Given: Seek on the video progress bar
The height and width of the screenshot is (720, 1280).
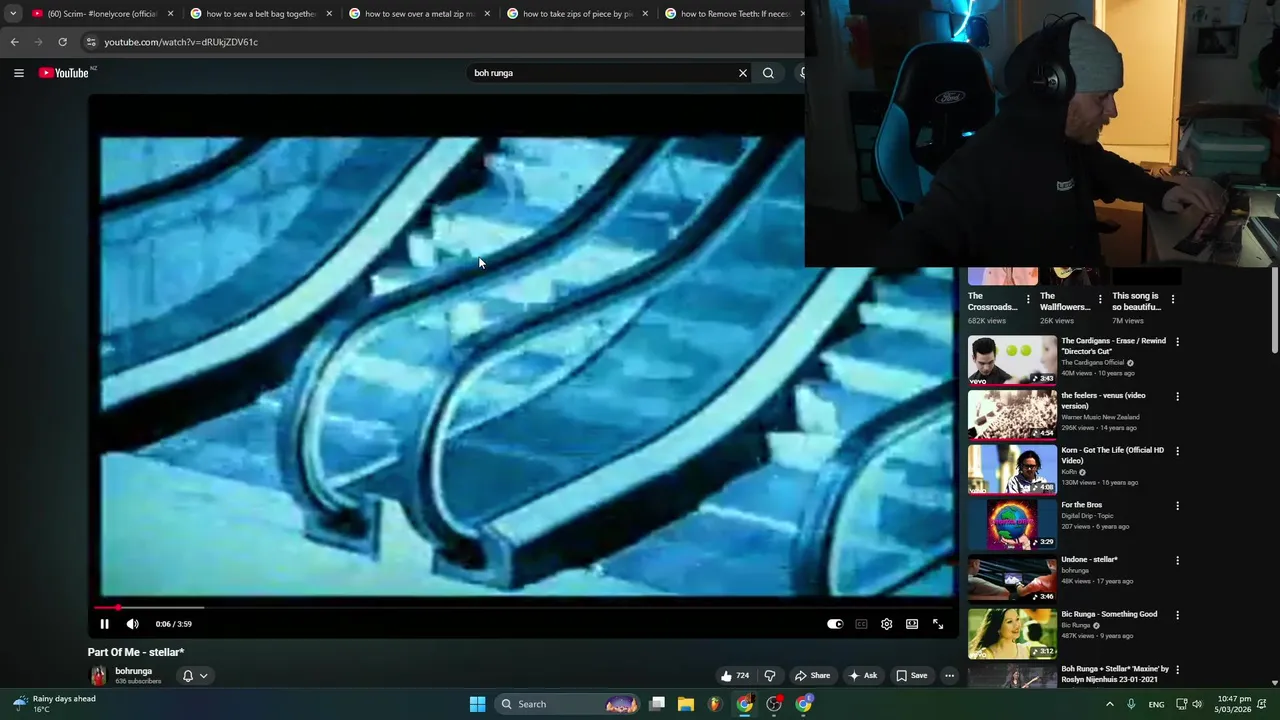Looking at the screenshot, I should 525,607.
